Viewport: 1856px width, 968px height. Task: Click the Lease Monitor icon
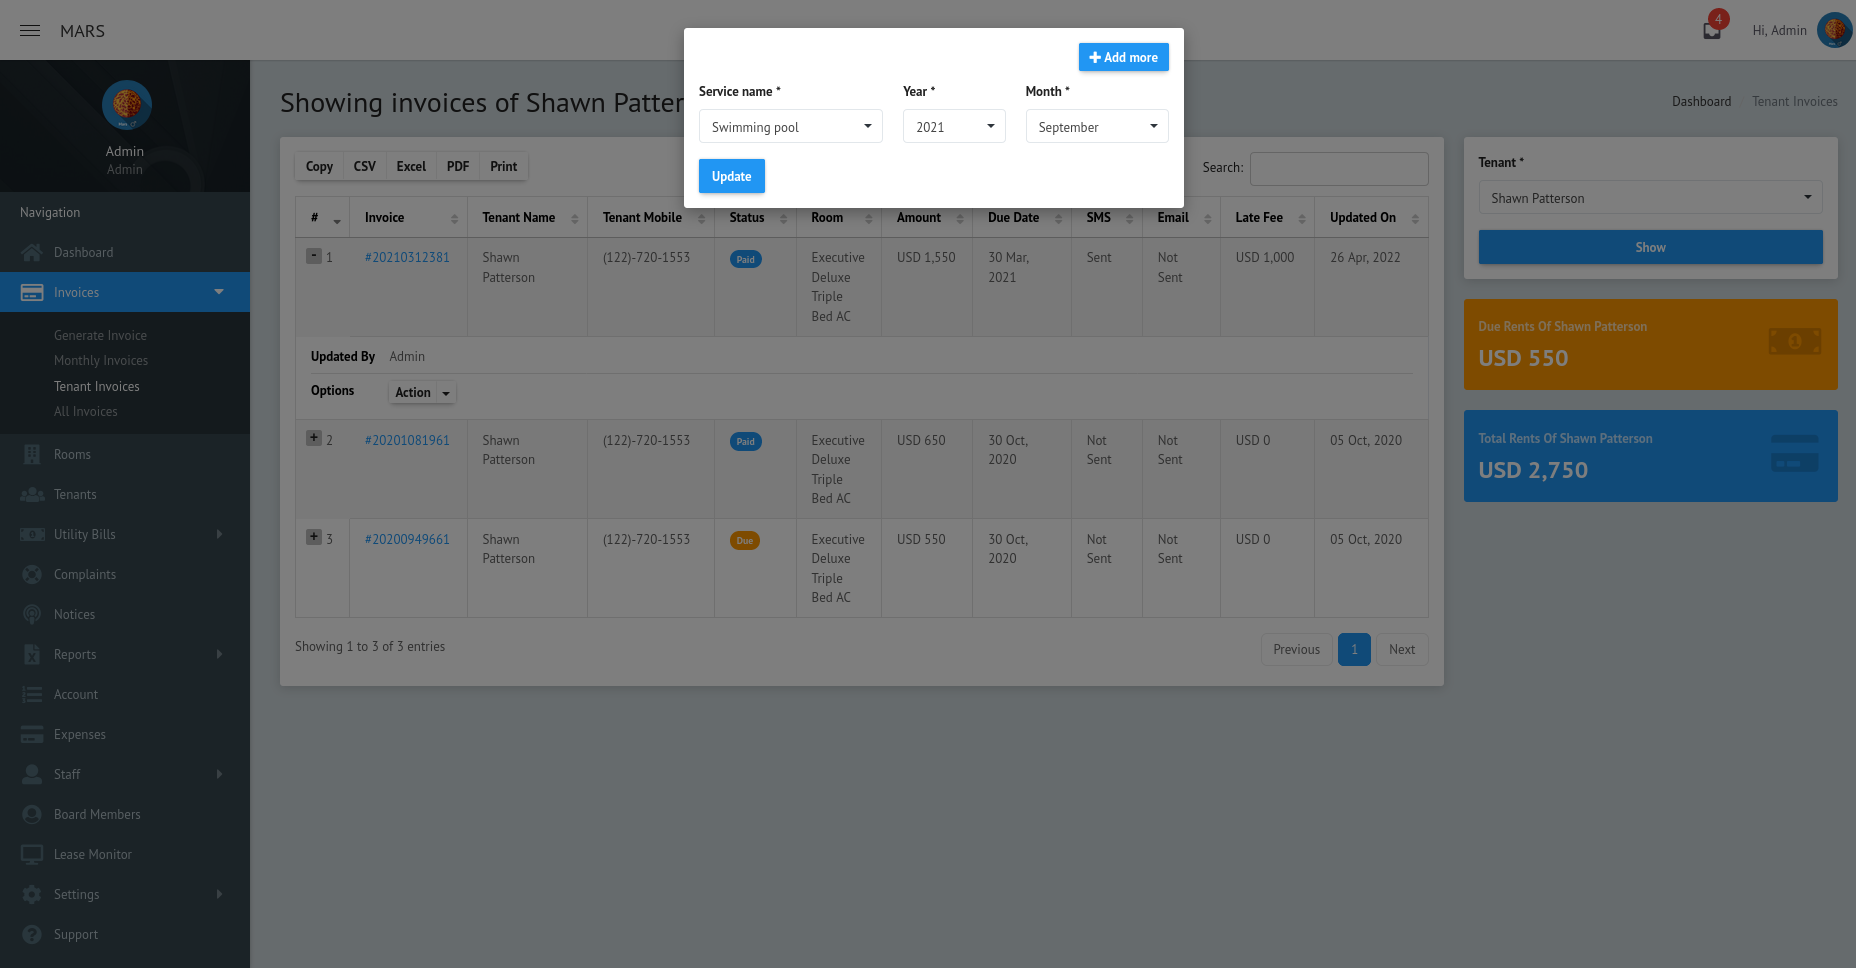coord(33,854)
